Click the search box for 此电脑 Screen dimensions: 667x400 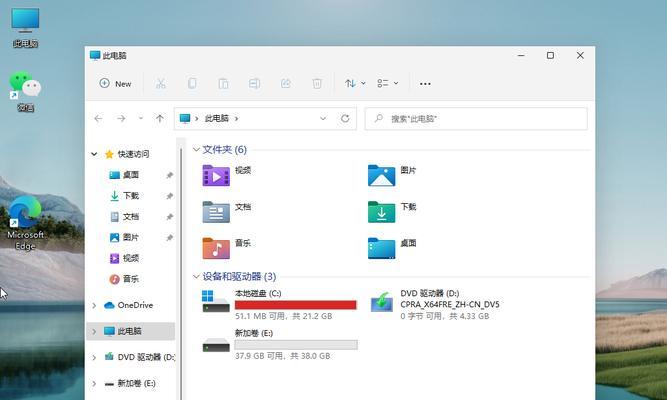coord(476,119)
